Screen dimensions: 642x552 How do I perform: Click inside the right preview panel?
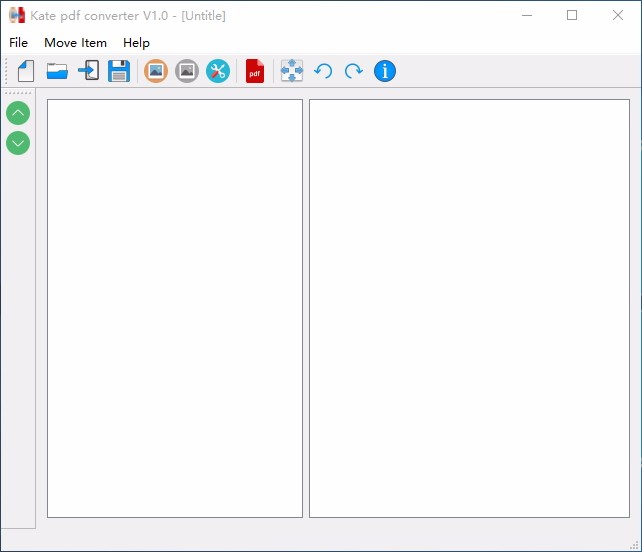[469, 308]
